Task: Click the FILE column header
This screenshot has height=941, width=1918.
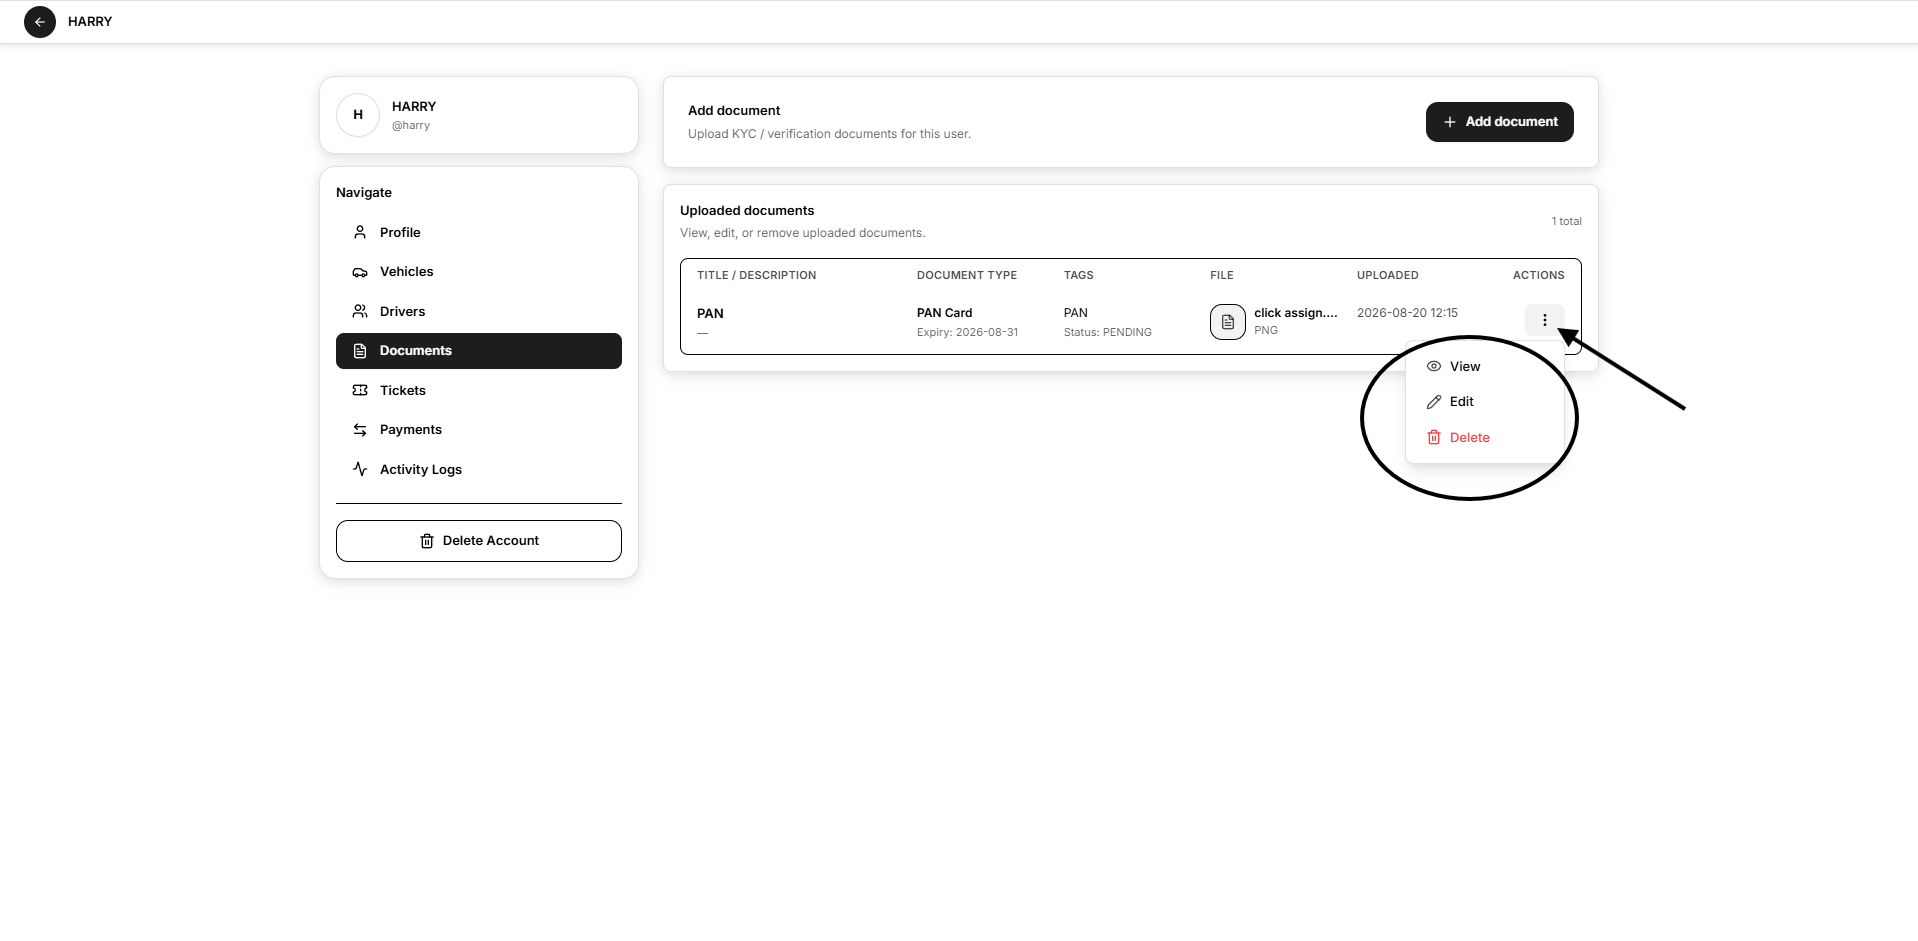Action: pos(1222,276)
